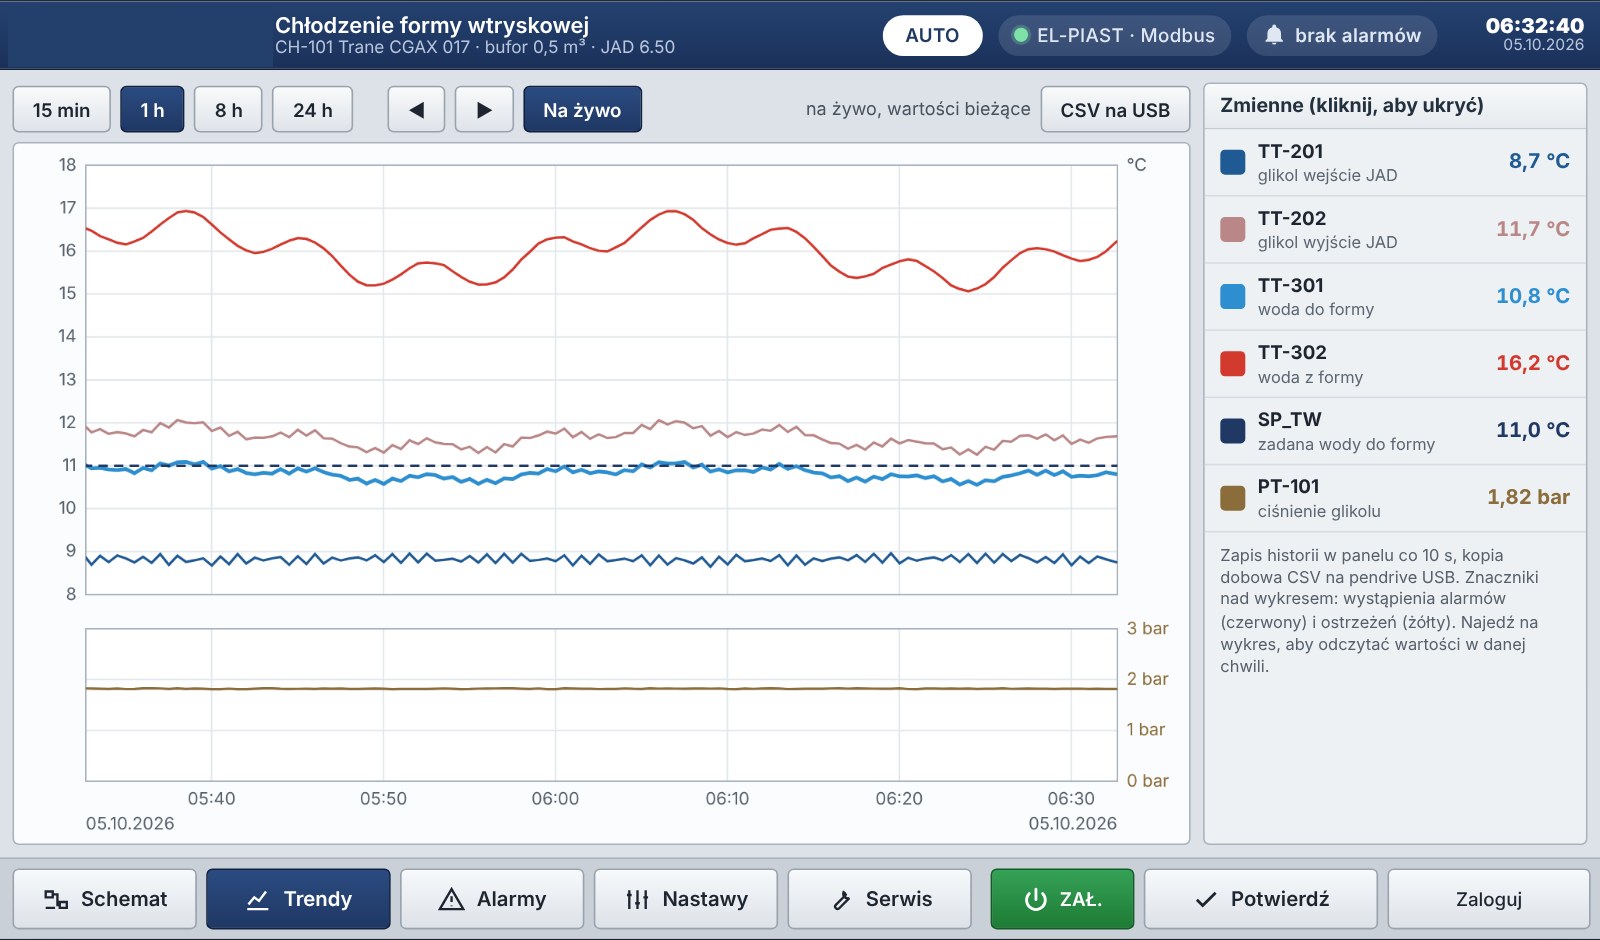Switch to the Serwis tab
The height and width of the screenshot is (940, 1600).
pyautogui.click(x=880, y=899)
